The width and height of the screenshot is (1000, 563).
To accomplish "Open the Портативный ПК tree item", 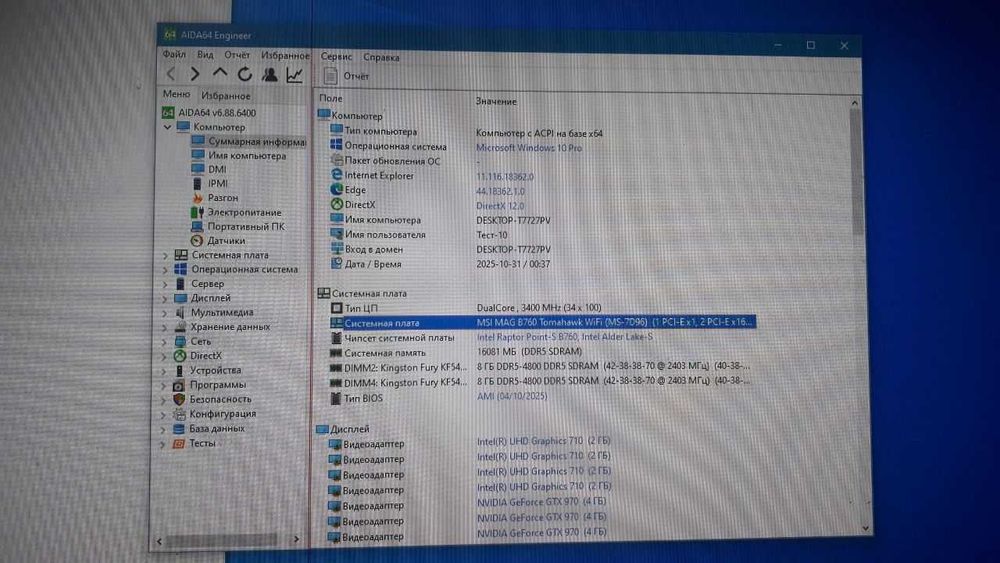I will 246,226.
